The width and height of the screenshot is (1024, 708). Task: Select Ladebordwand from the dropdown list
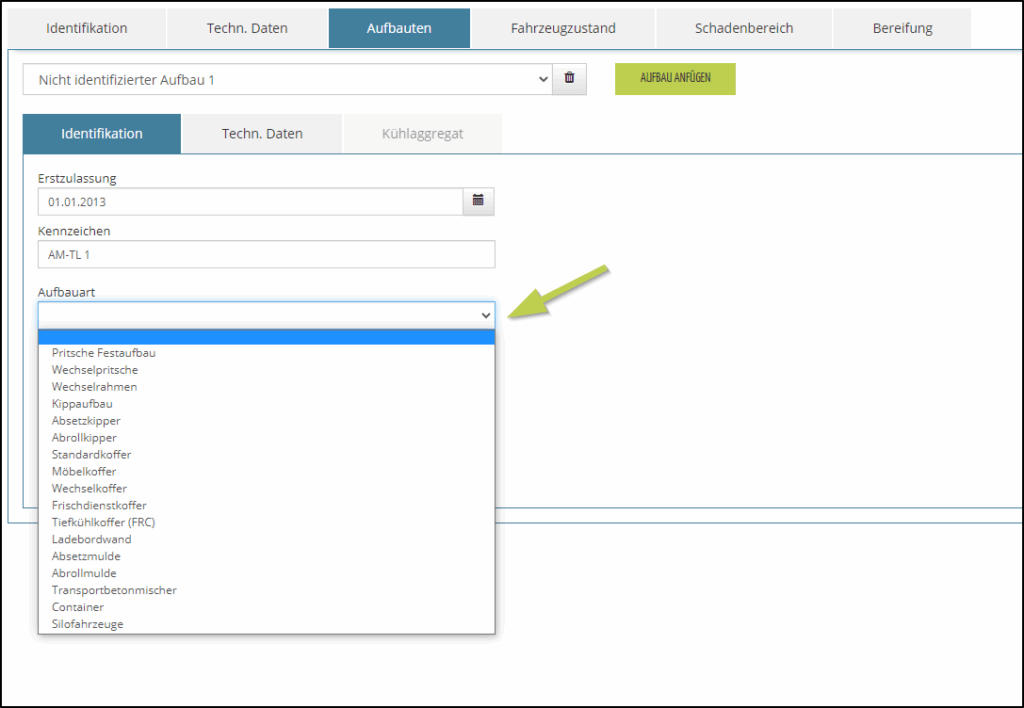(91, 539)
